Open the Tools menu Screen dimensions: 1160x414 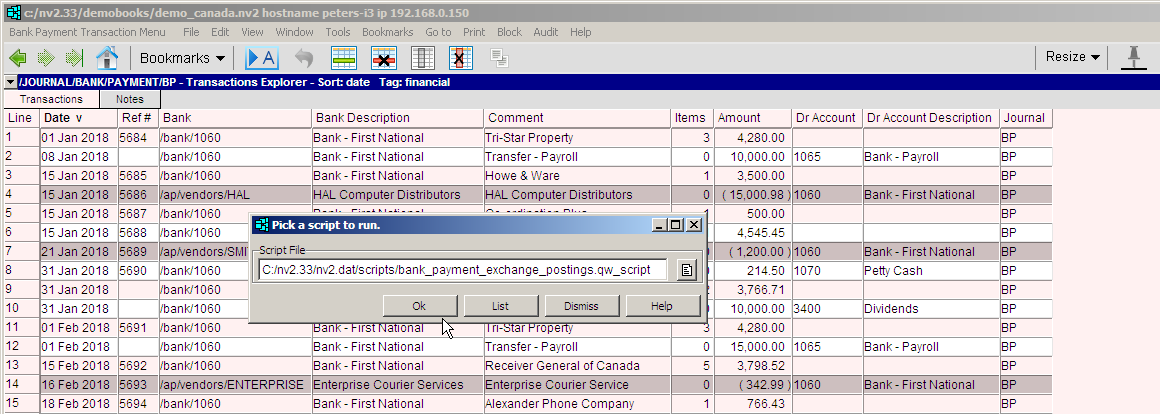[338, 32]
